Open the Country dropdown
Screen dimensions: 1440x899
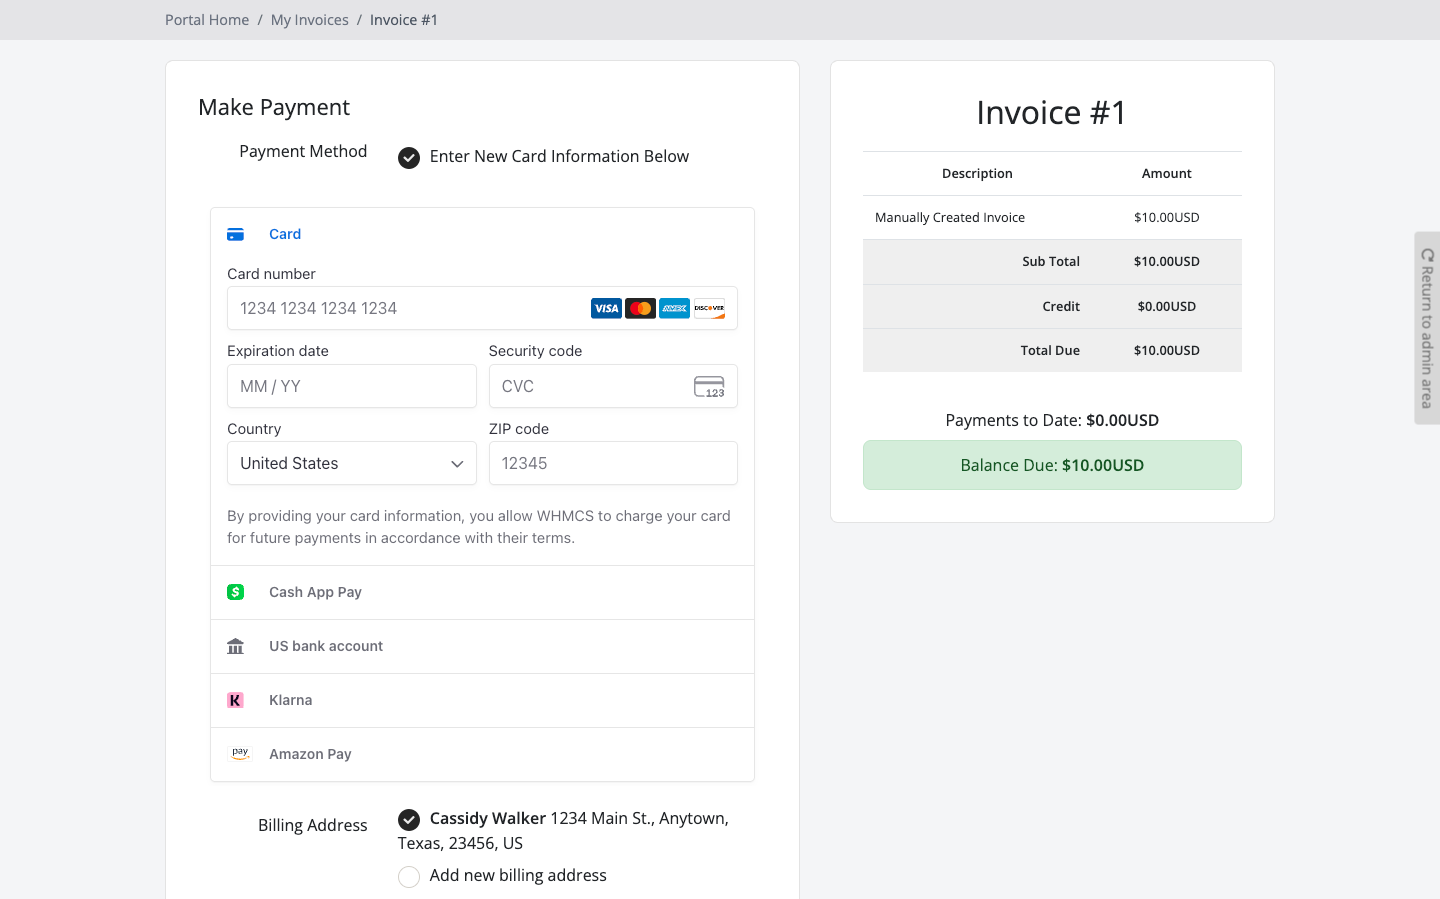click(351, 463)
